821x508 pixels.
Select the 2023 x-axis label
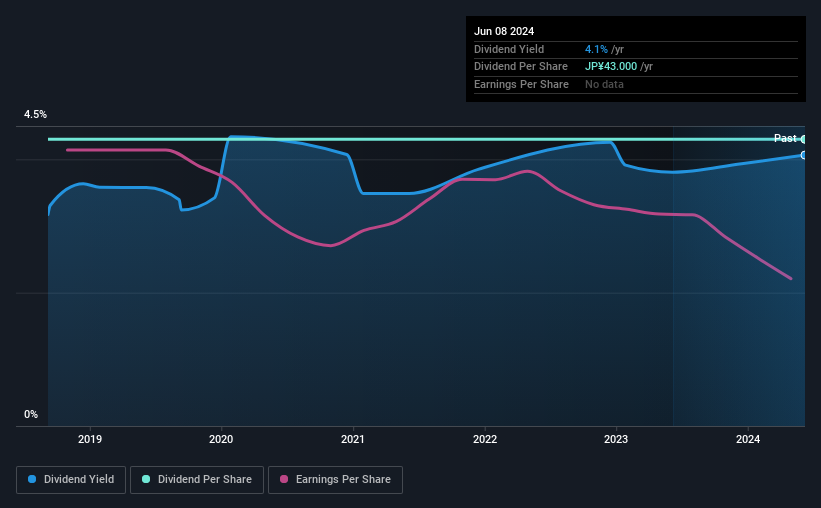(616, 439)
